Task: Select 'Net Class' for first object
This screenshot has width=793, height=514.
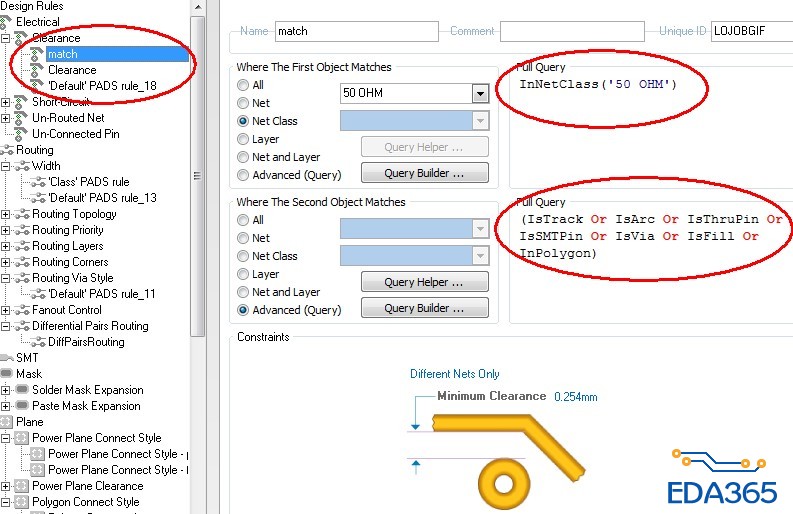Action: 243,121
